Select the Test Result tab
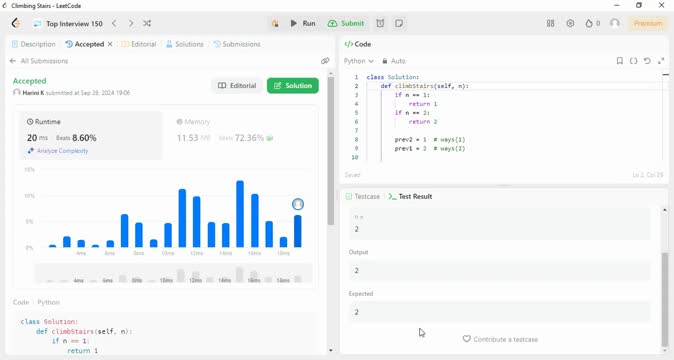The width and height of the screenshot is (674, 360). coord(410,196)
